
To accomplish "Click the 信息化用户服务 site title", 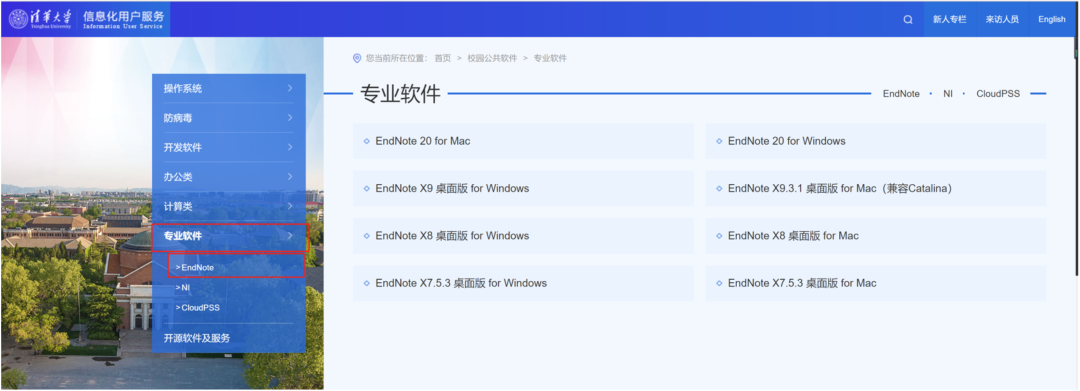I will pyautogui.click(x=123, y=19).
